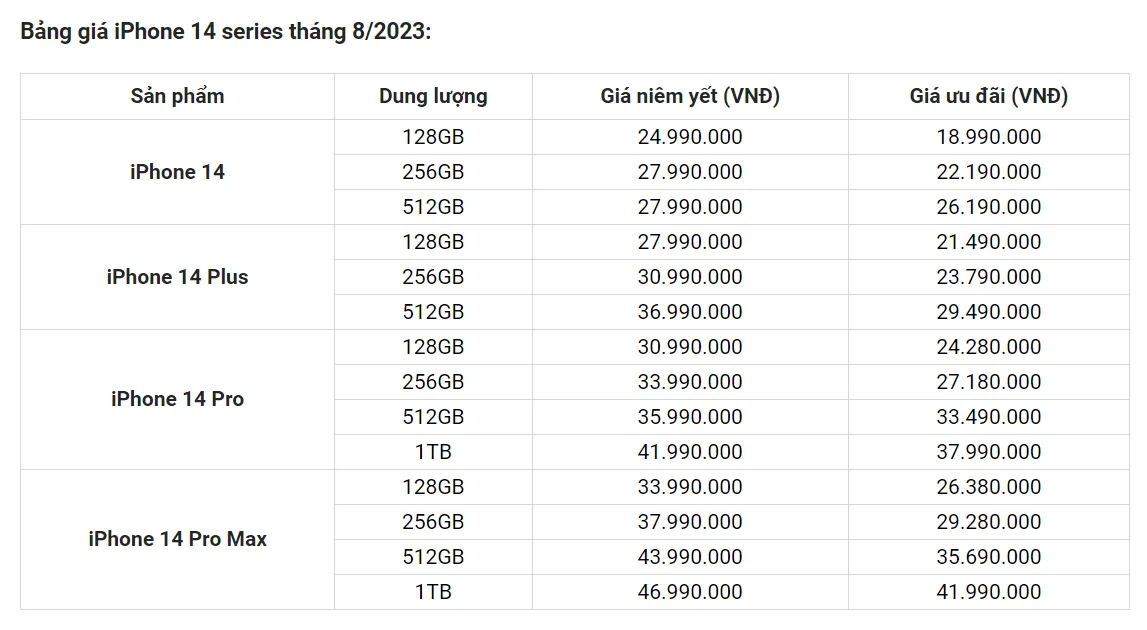Screen dimensions: 1147x630
Task: Click the 35.690.000 discounted price cell
Action: coord(989,557)
